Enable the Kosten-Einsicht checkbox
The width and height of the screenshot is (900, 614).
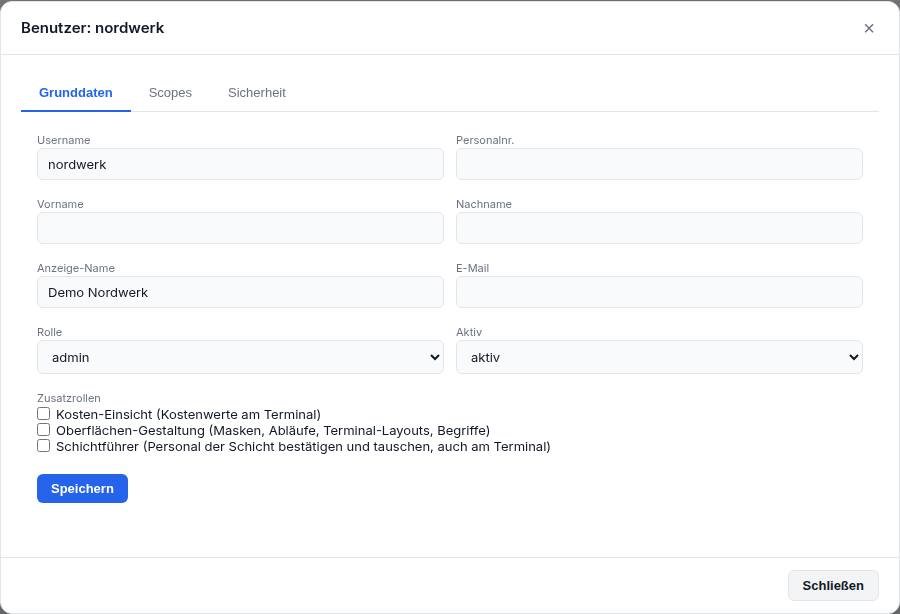(x=44, y=414)
